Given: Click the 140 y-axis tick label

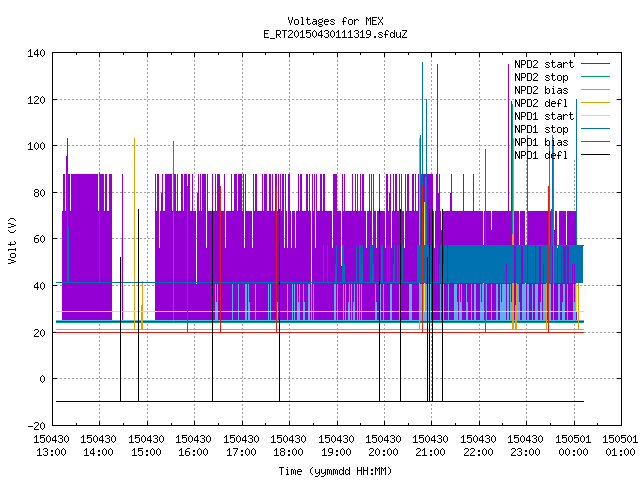Looking at the screenshot, I should pyautogui.click(x=36, y=53).
